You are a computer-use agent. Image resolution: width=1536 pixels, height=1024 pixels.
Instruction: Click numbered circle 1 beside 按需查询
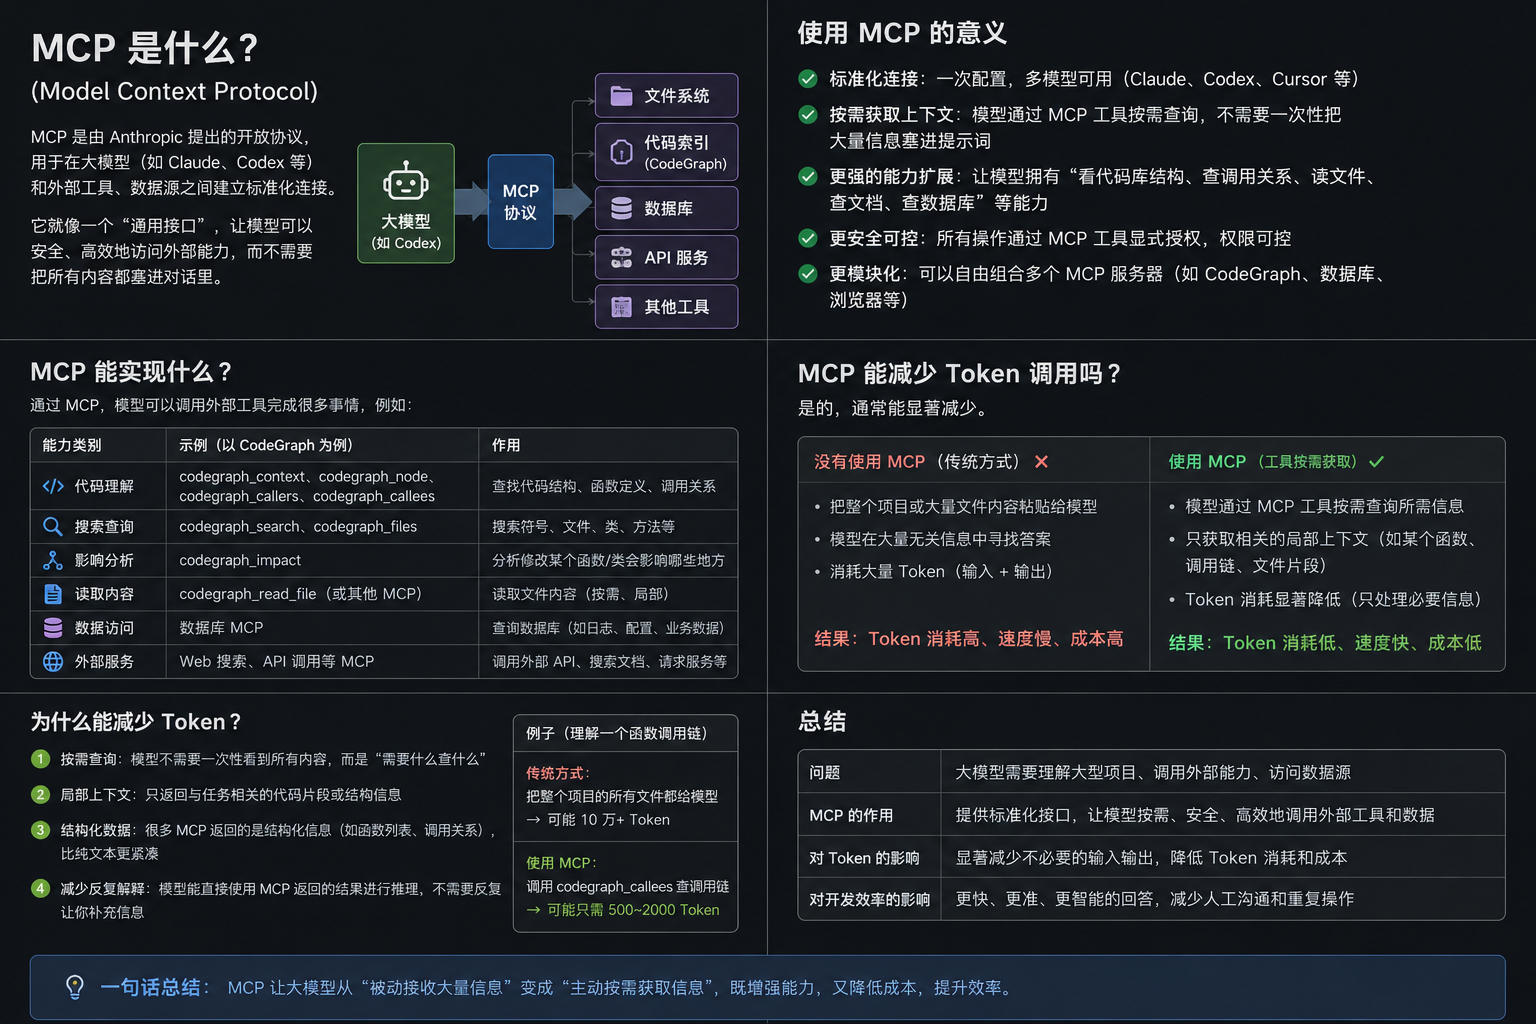pos(40,759)
